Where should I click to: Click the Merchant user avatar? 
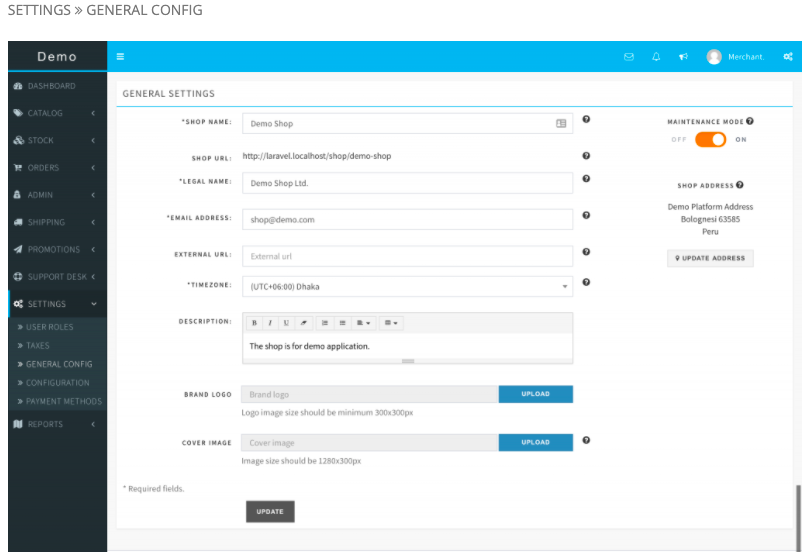coord(714,57)
